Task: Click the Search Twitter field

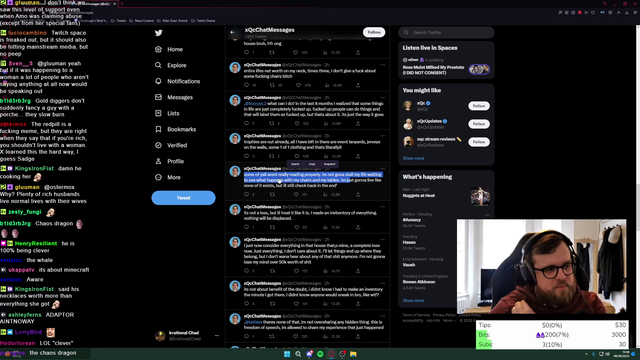Action: [446, 32]
